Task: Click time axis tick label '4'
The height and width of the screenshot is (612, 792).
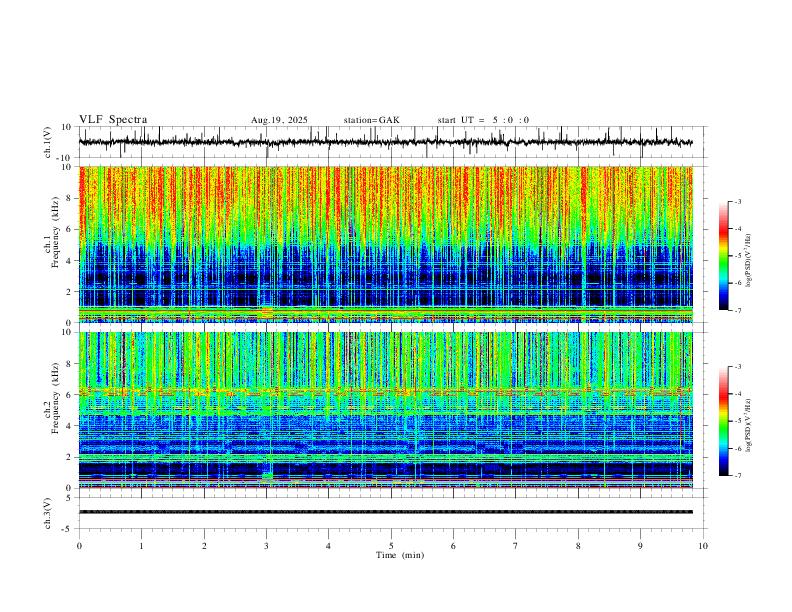Action: (x=328, y=546)
